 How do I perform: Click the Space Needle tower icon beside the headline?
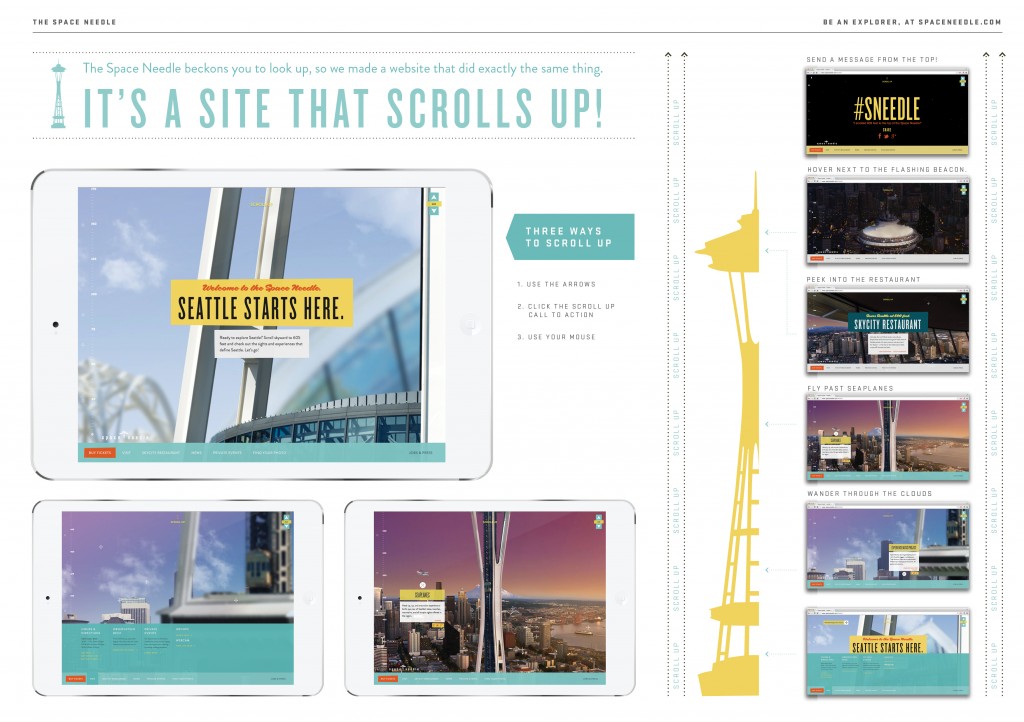coord(59,95)
